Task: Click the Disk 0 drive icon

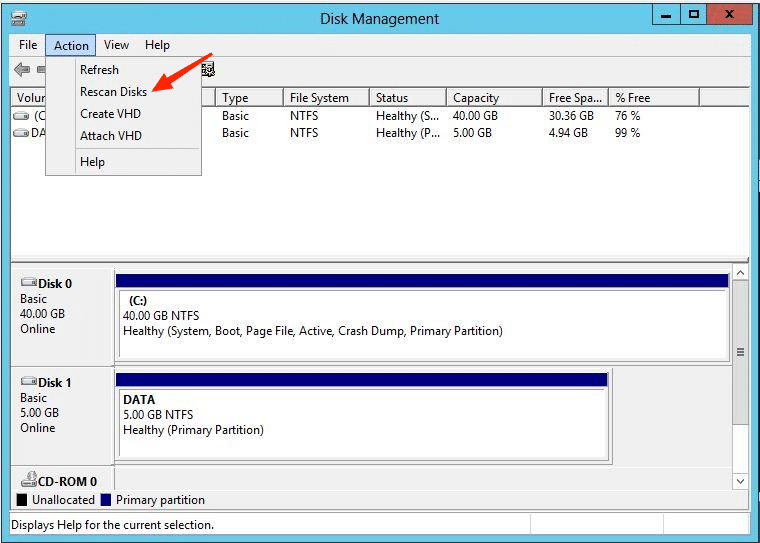Action: [29, 282]
